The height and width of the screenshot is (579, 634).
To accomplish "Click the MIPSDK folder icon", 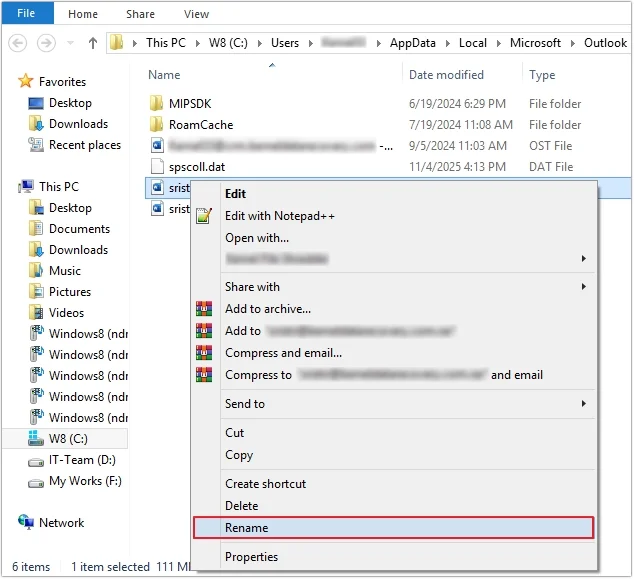I will point(156,104).
